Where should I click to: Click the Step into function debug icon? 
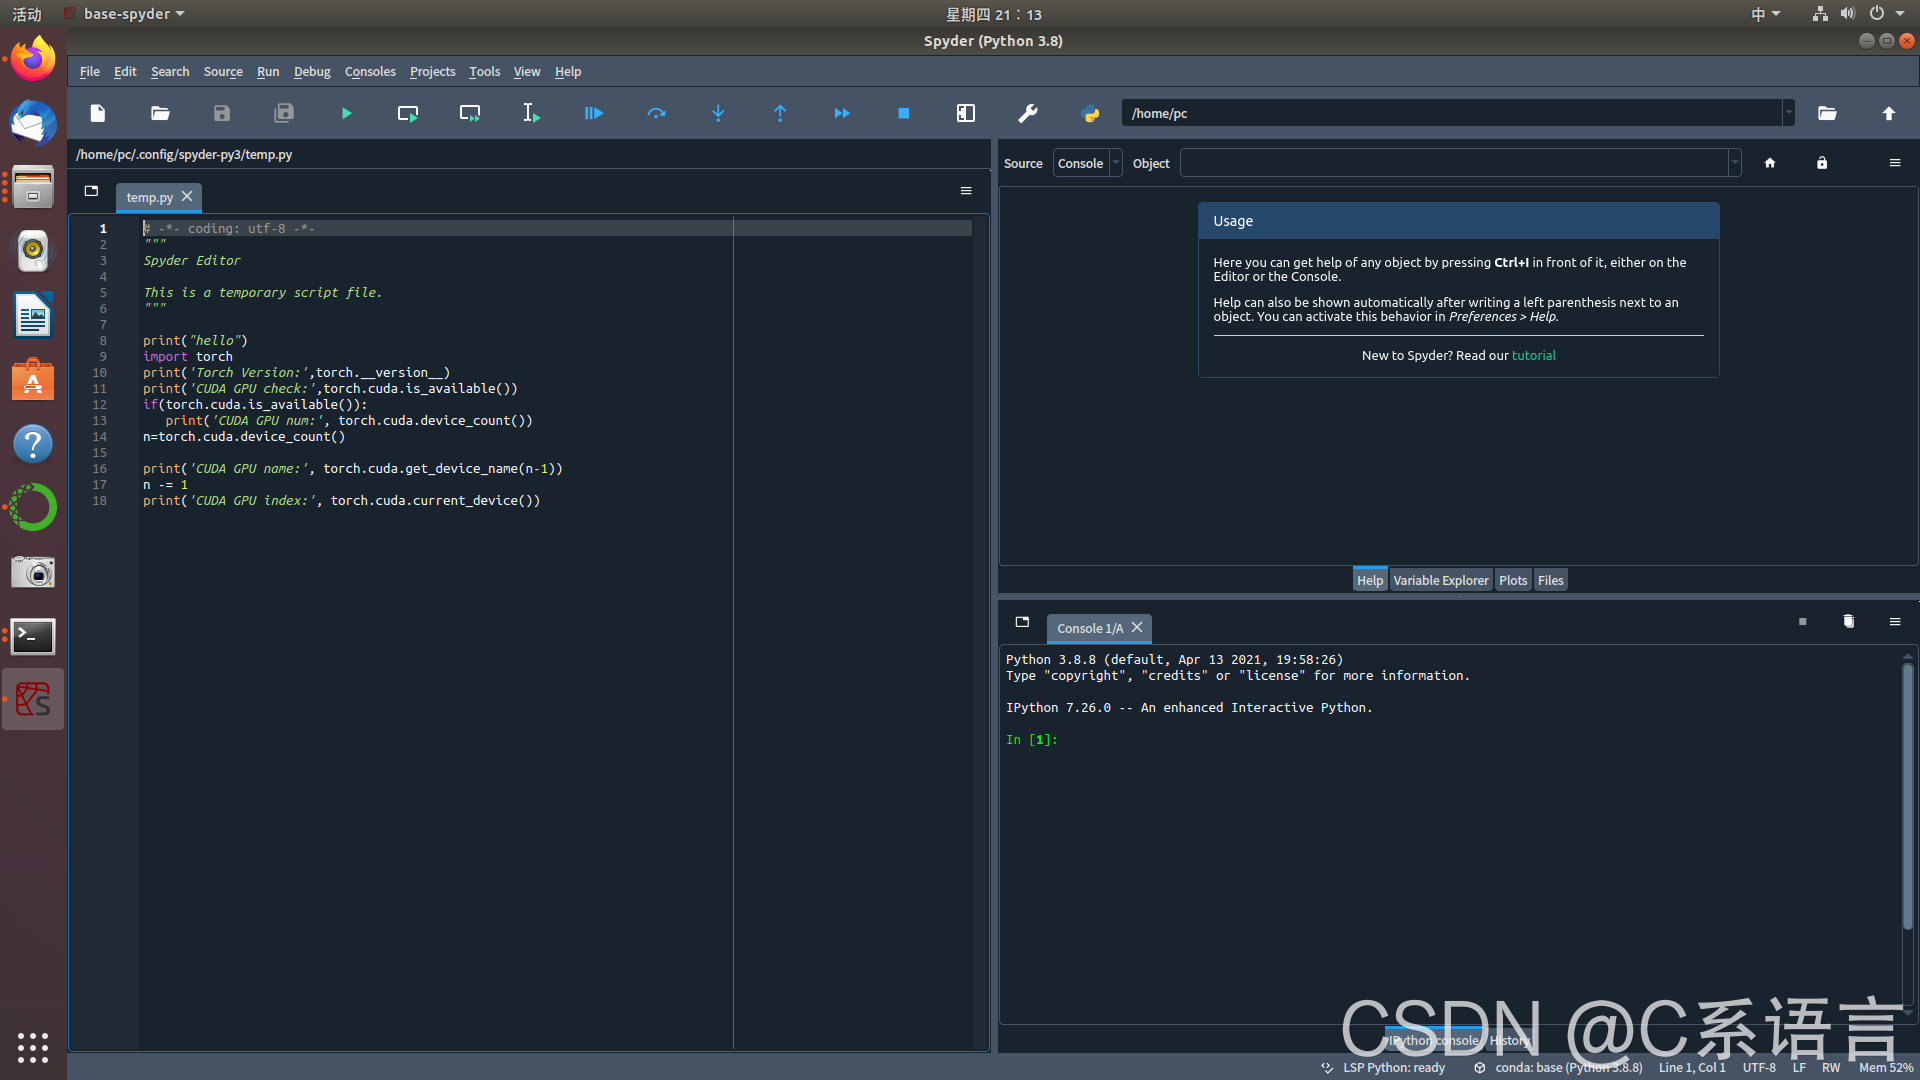tap(716, 113)
